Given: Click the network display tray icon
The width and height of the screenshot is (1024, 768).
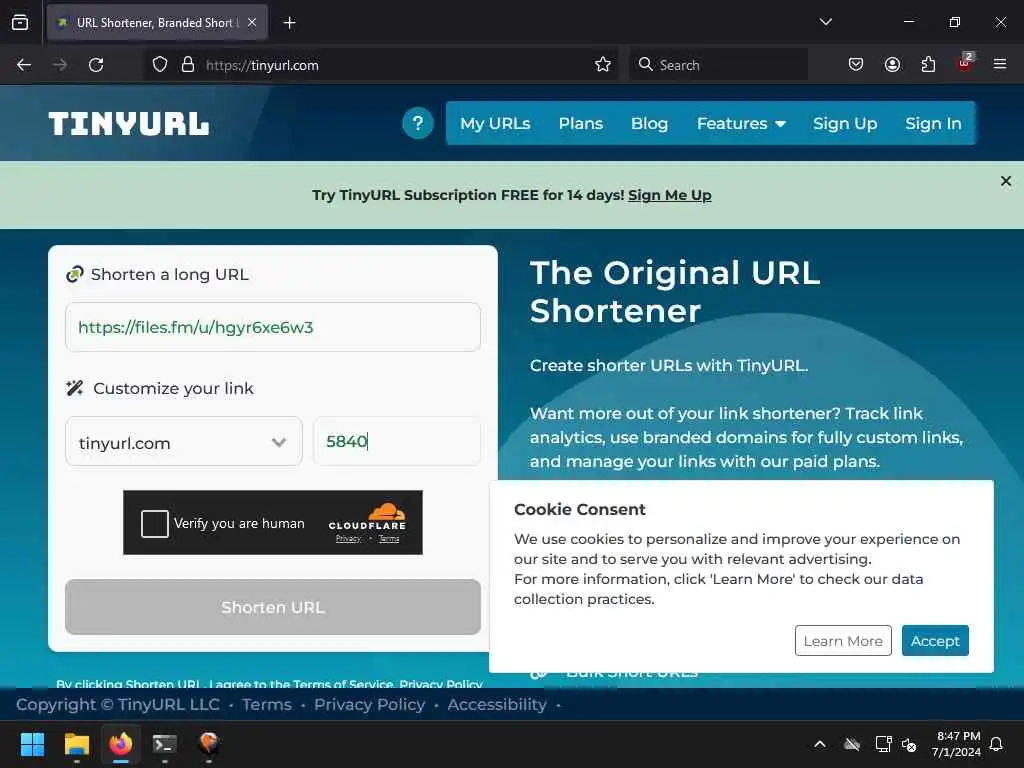Looking at the screenshot, I should pos(883,744).
